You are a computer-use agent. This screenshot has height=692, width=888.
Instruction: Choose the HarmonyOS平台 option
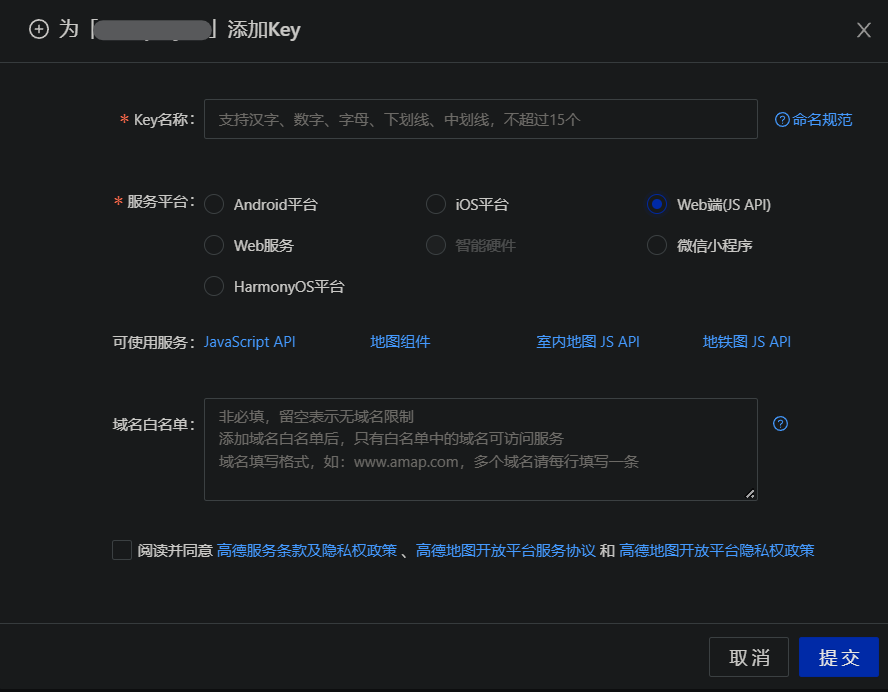pos(213,286)
